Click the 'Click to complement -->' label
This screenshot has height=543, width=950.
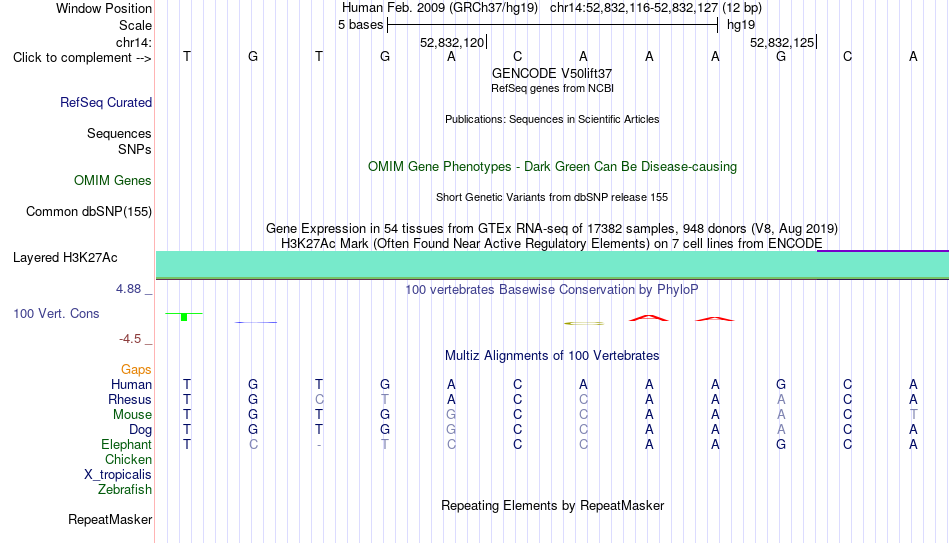click(x=82, y=58)
